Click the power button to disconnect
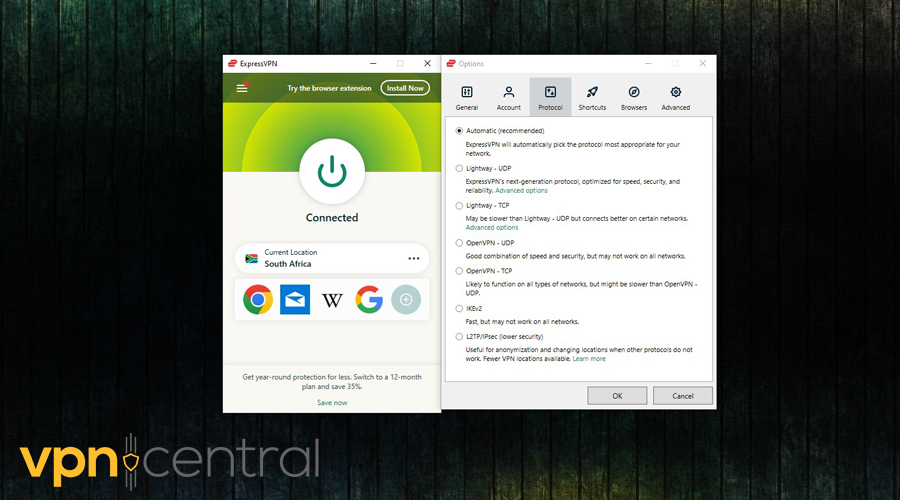The height and width of the screenshot is (500, 900). [x=332, y=171]
